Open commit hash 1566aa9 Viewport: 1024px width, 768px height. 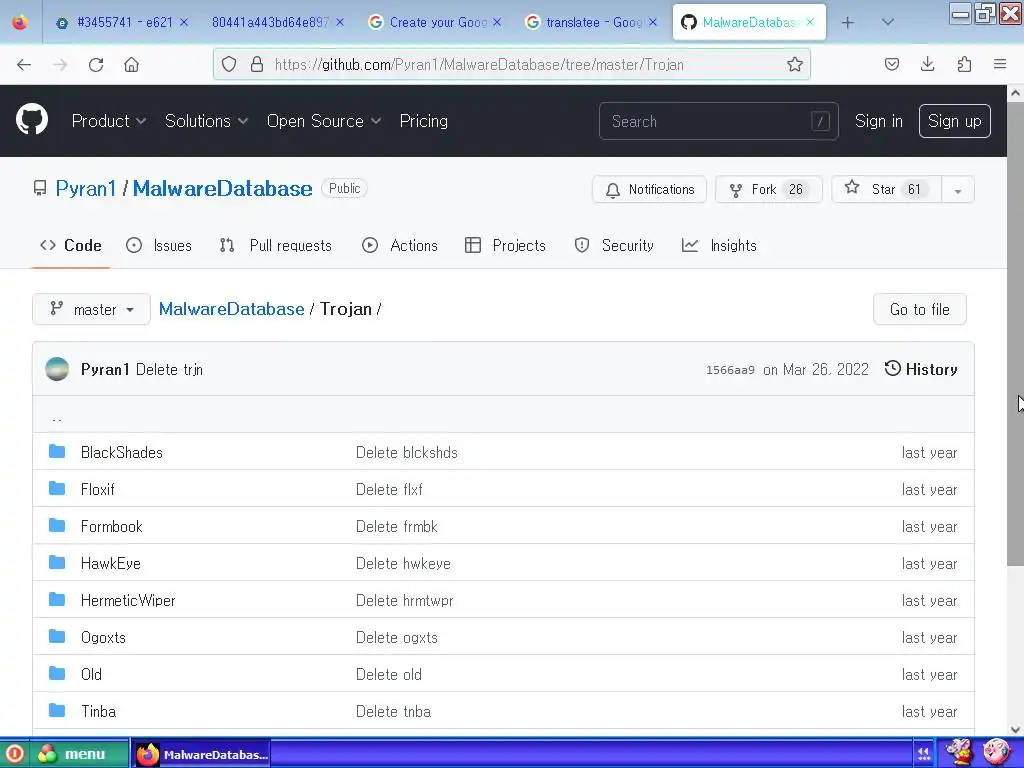pos(730,370)
